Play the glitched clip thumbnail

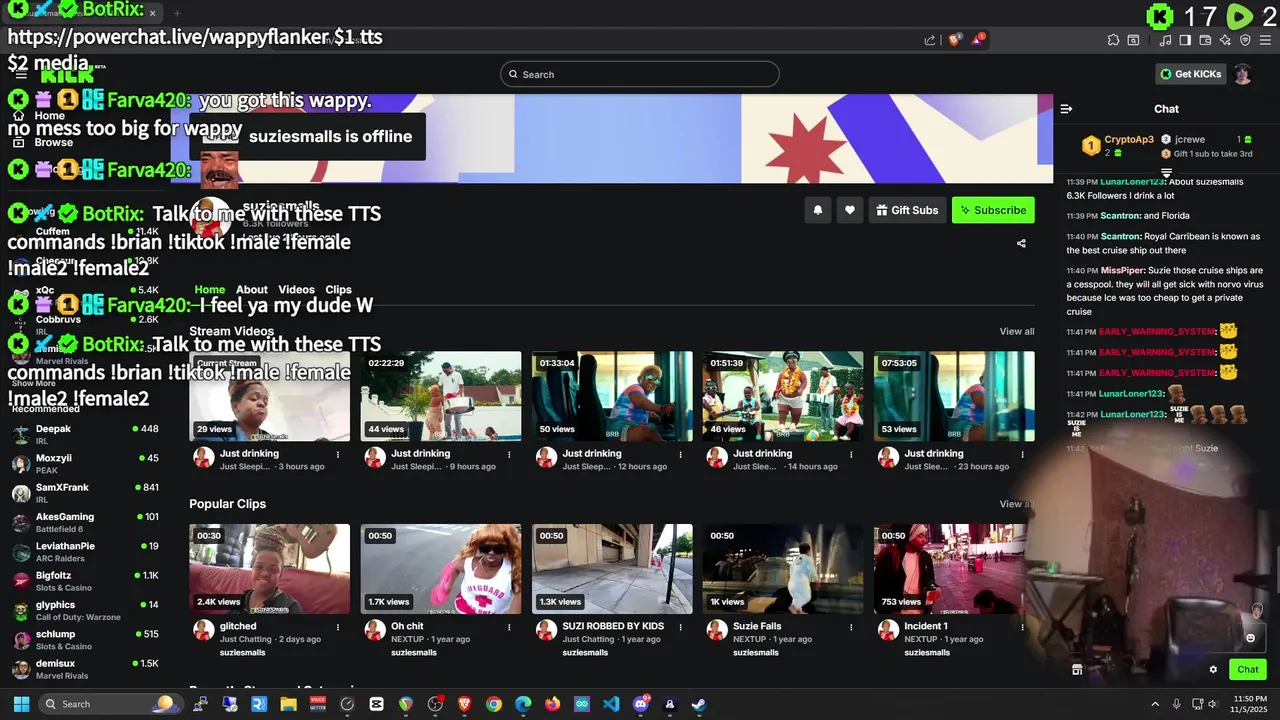(270, 569)
